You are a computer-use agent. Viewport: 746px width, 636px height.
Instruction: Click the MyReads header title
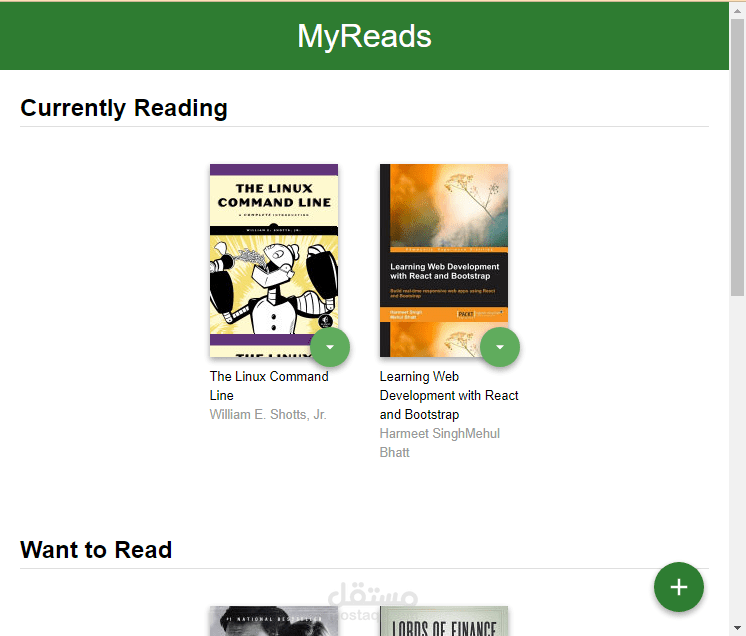364,36
